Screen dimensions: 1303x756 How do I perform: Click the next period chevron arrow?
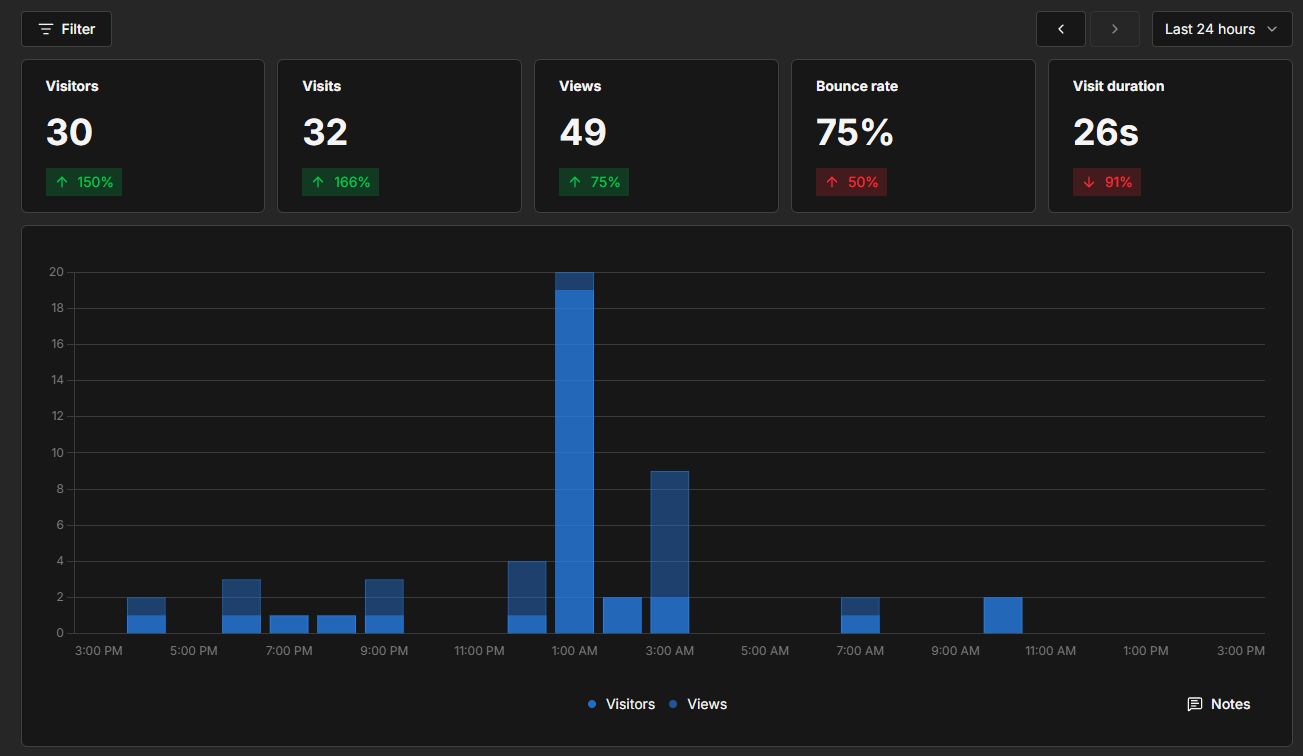coord(1114,29)
